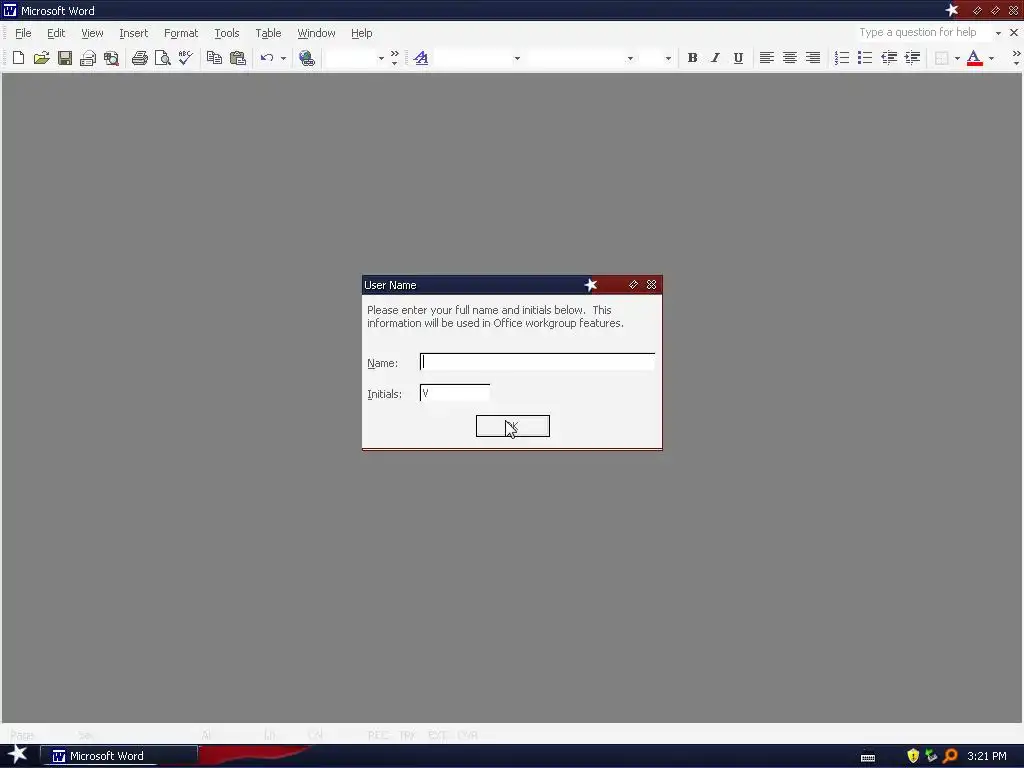The width and height of the screenshot is (1024, 768).
Task: Run Spelling and Grammar check
Action: point(185,58)
